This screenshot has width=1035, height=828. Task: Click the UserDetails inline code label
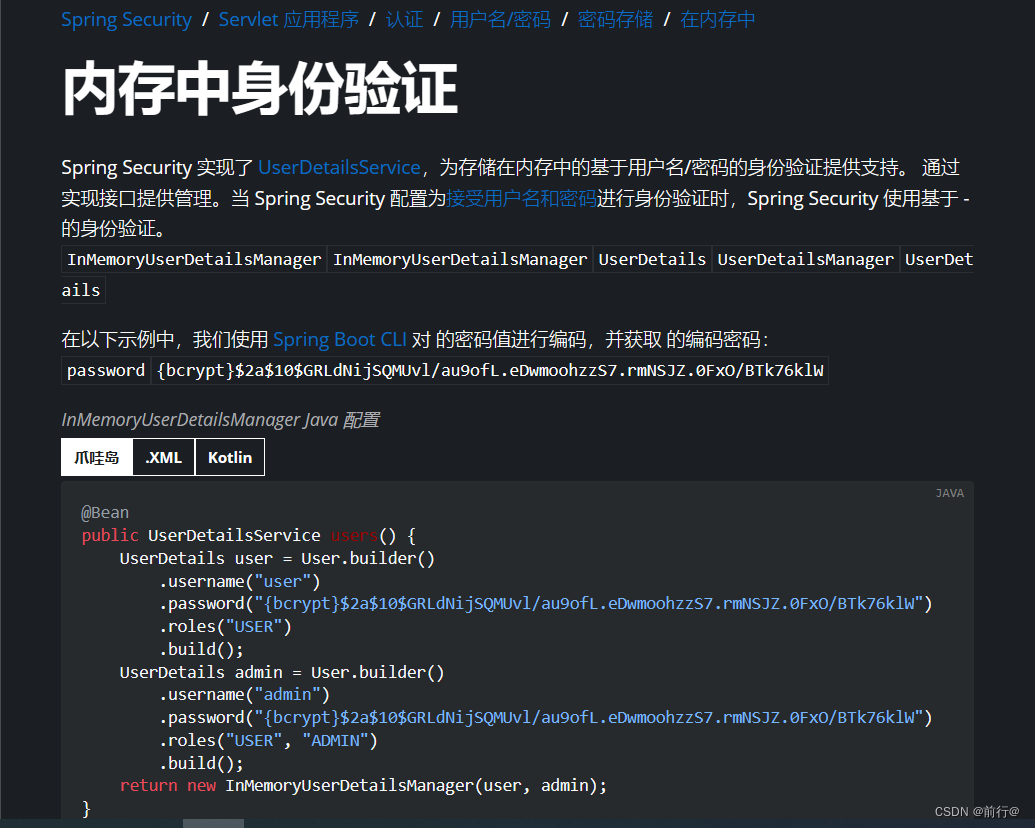coord(652,259)
